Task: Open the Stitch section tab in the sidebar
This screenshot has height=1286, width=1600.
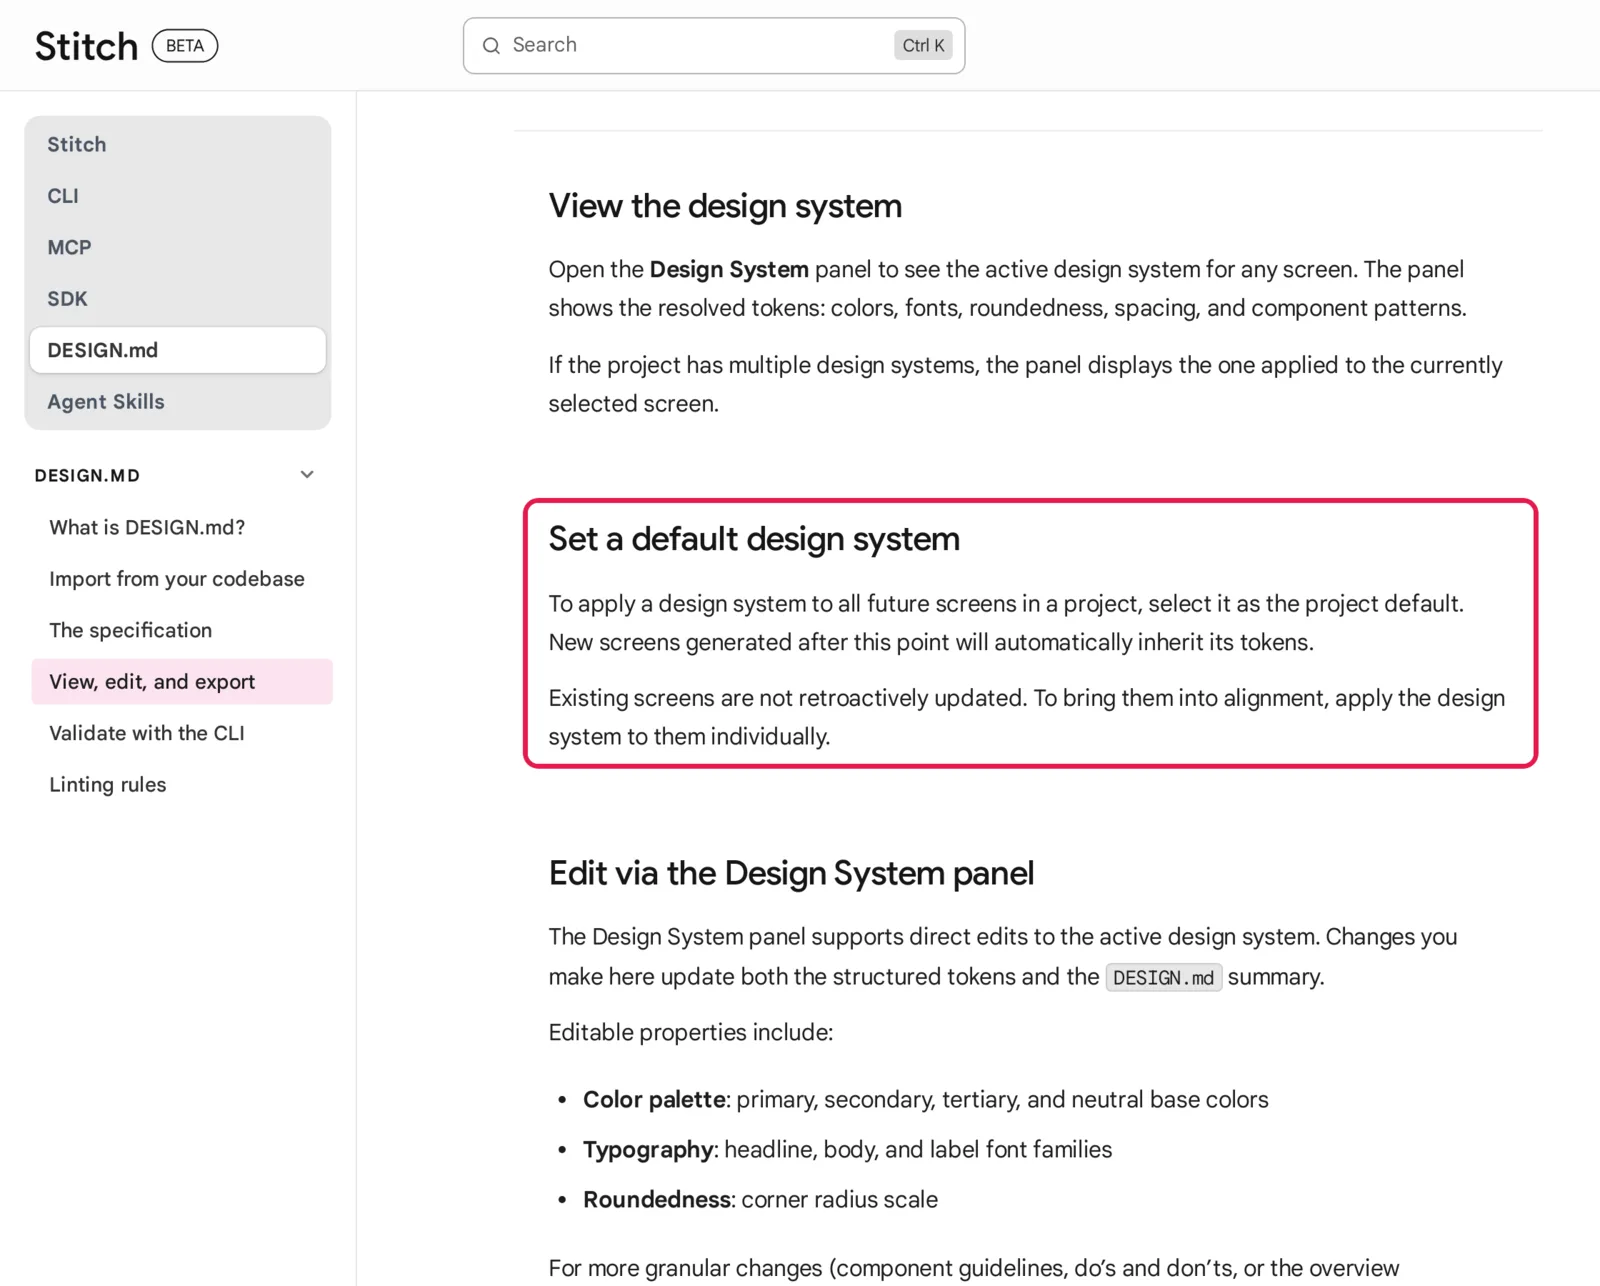Action: tap(178, 144)
